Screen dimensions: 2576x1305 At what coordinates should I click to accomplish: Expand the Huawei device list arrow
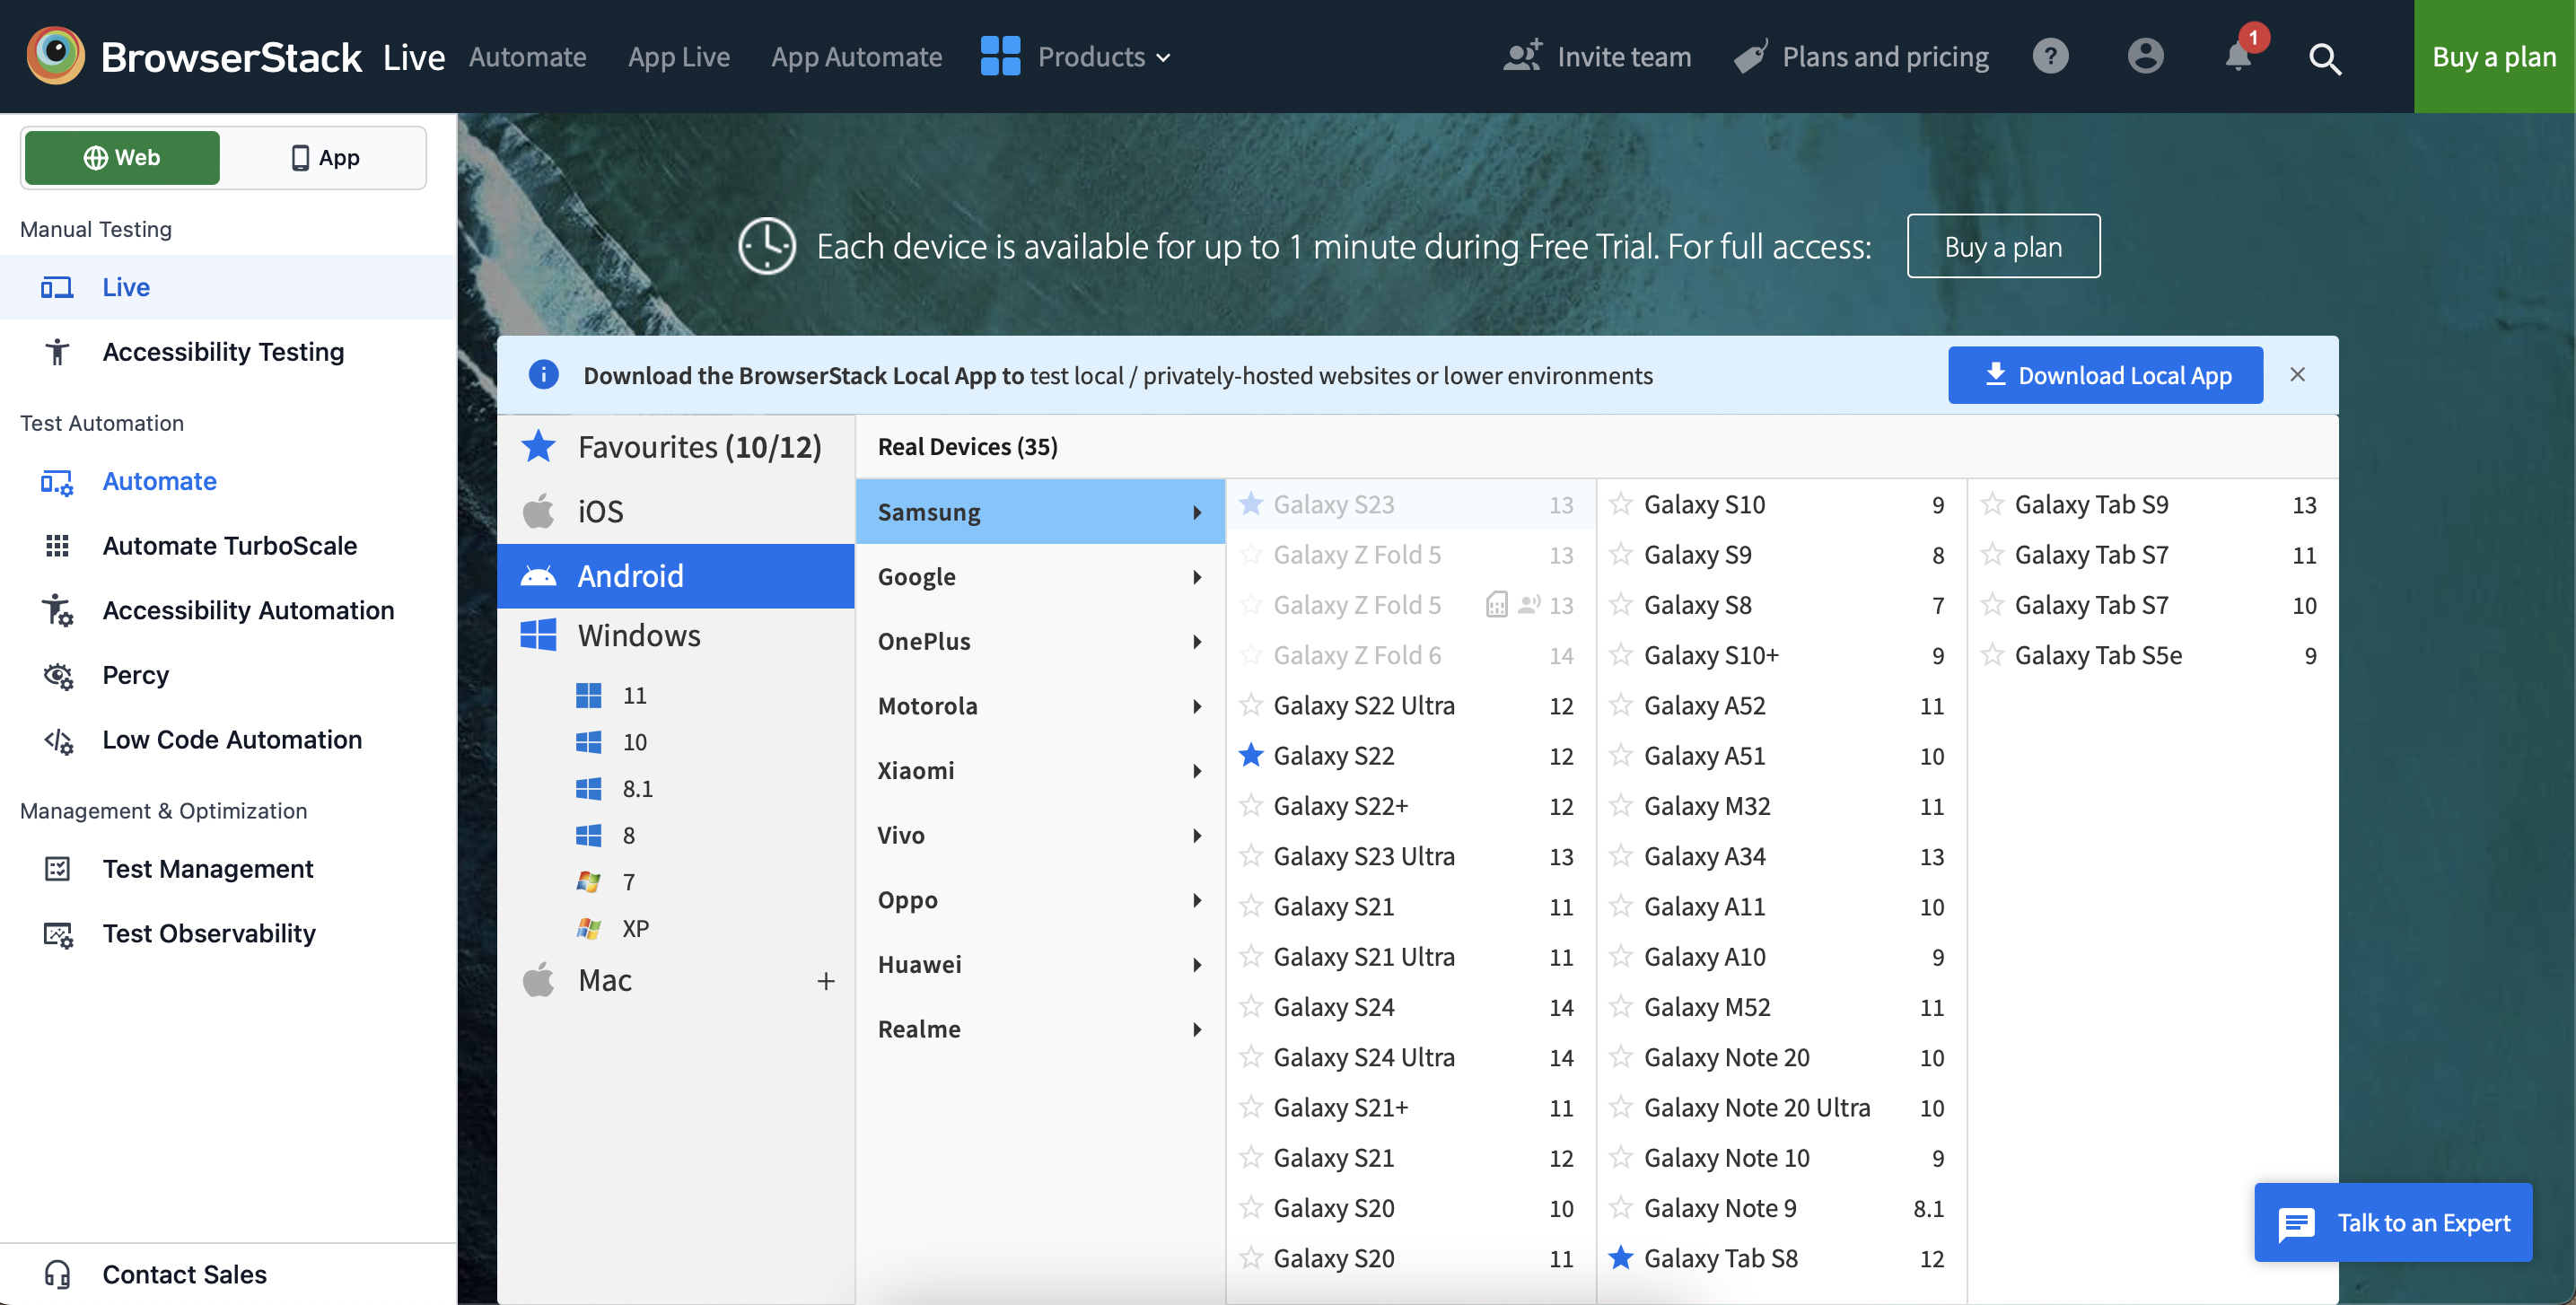click(x=1196, y=965)
